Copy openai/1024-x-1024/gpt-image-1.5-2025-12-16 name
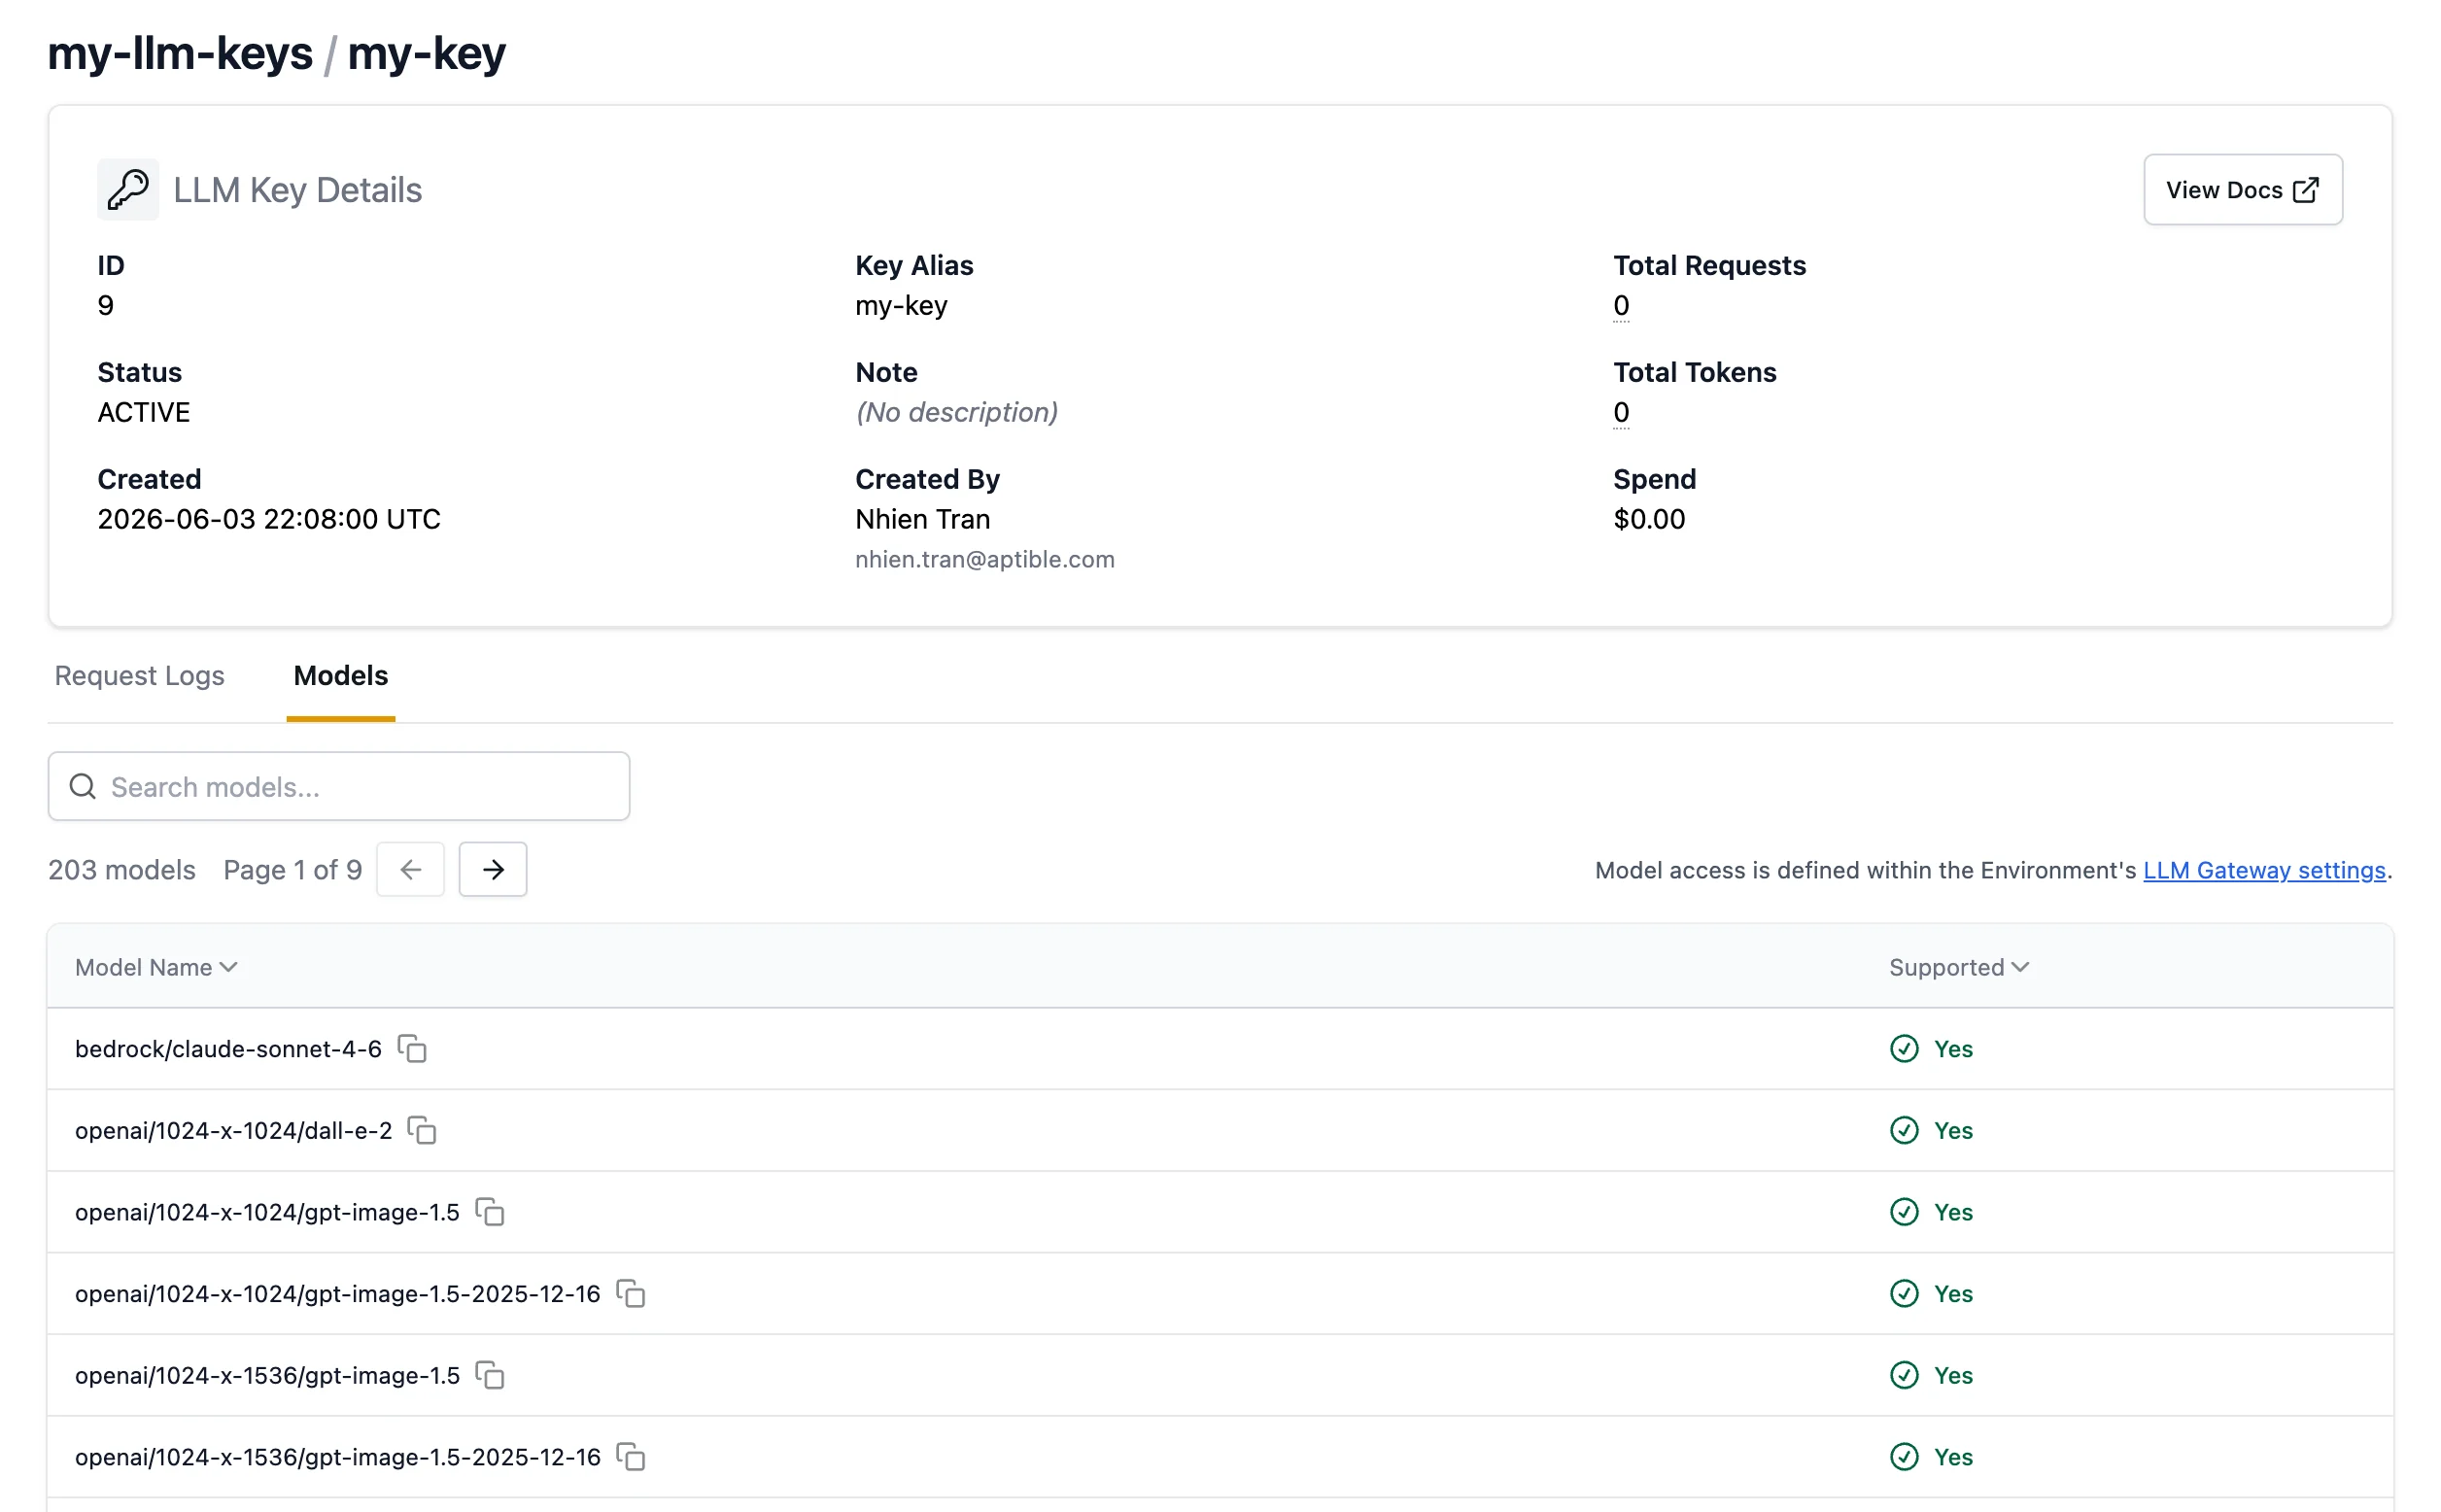2441x1512 pixels. (x=630, y=1293)
